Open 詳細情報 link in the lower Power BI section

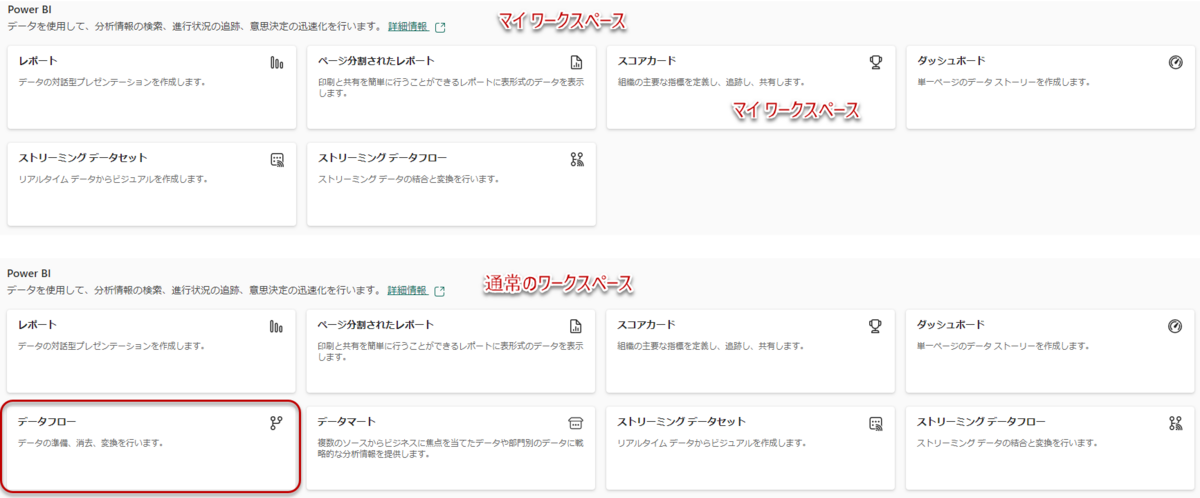407,290
